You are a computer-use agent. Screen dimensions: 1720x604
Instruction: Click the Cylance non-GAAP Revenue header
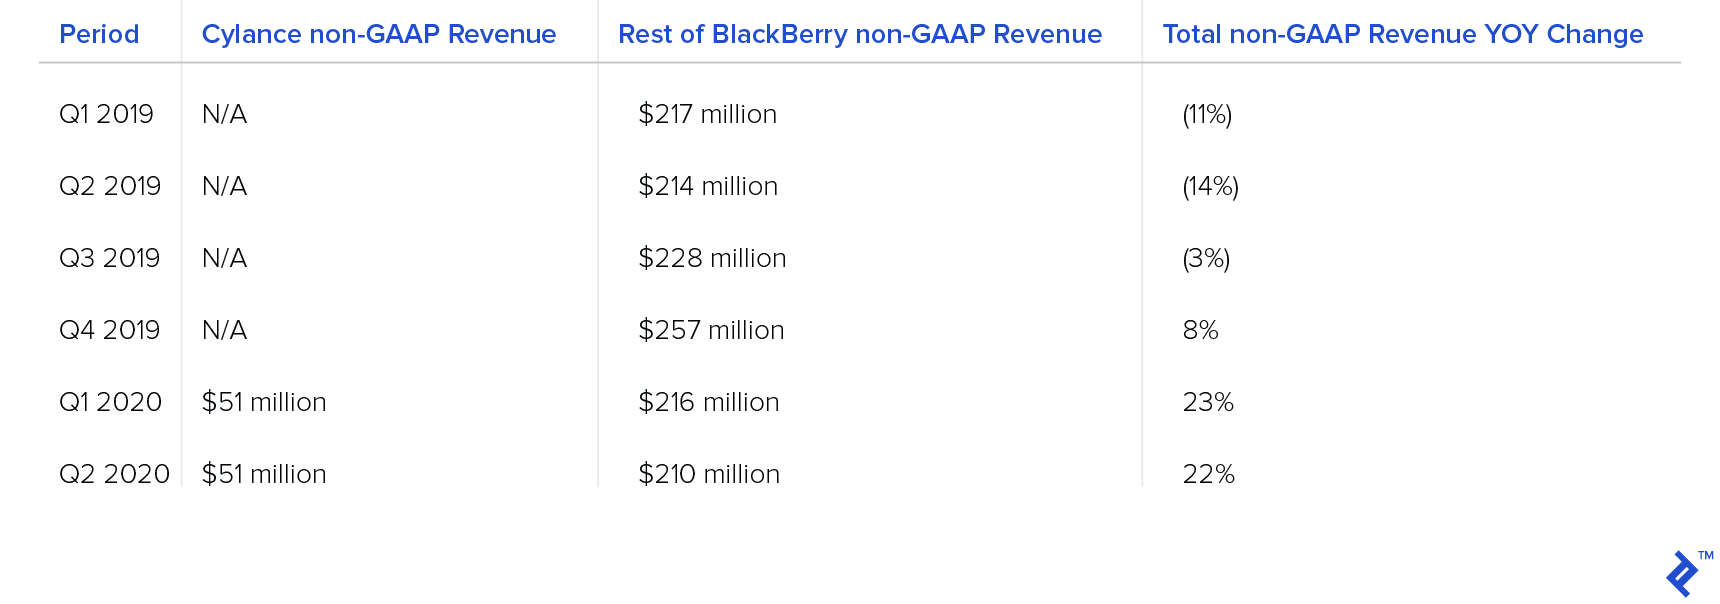tap(379, 34)
